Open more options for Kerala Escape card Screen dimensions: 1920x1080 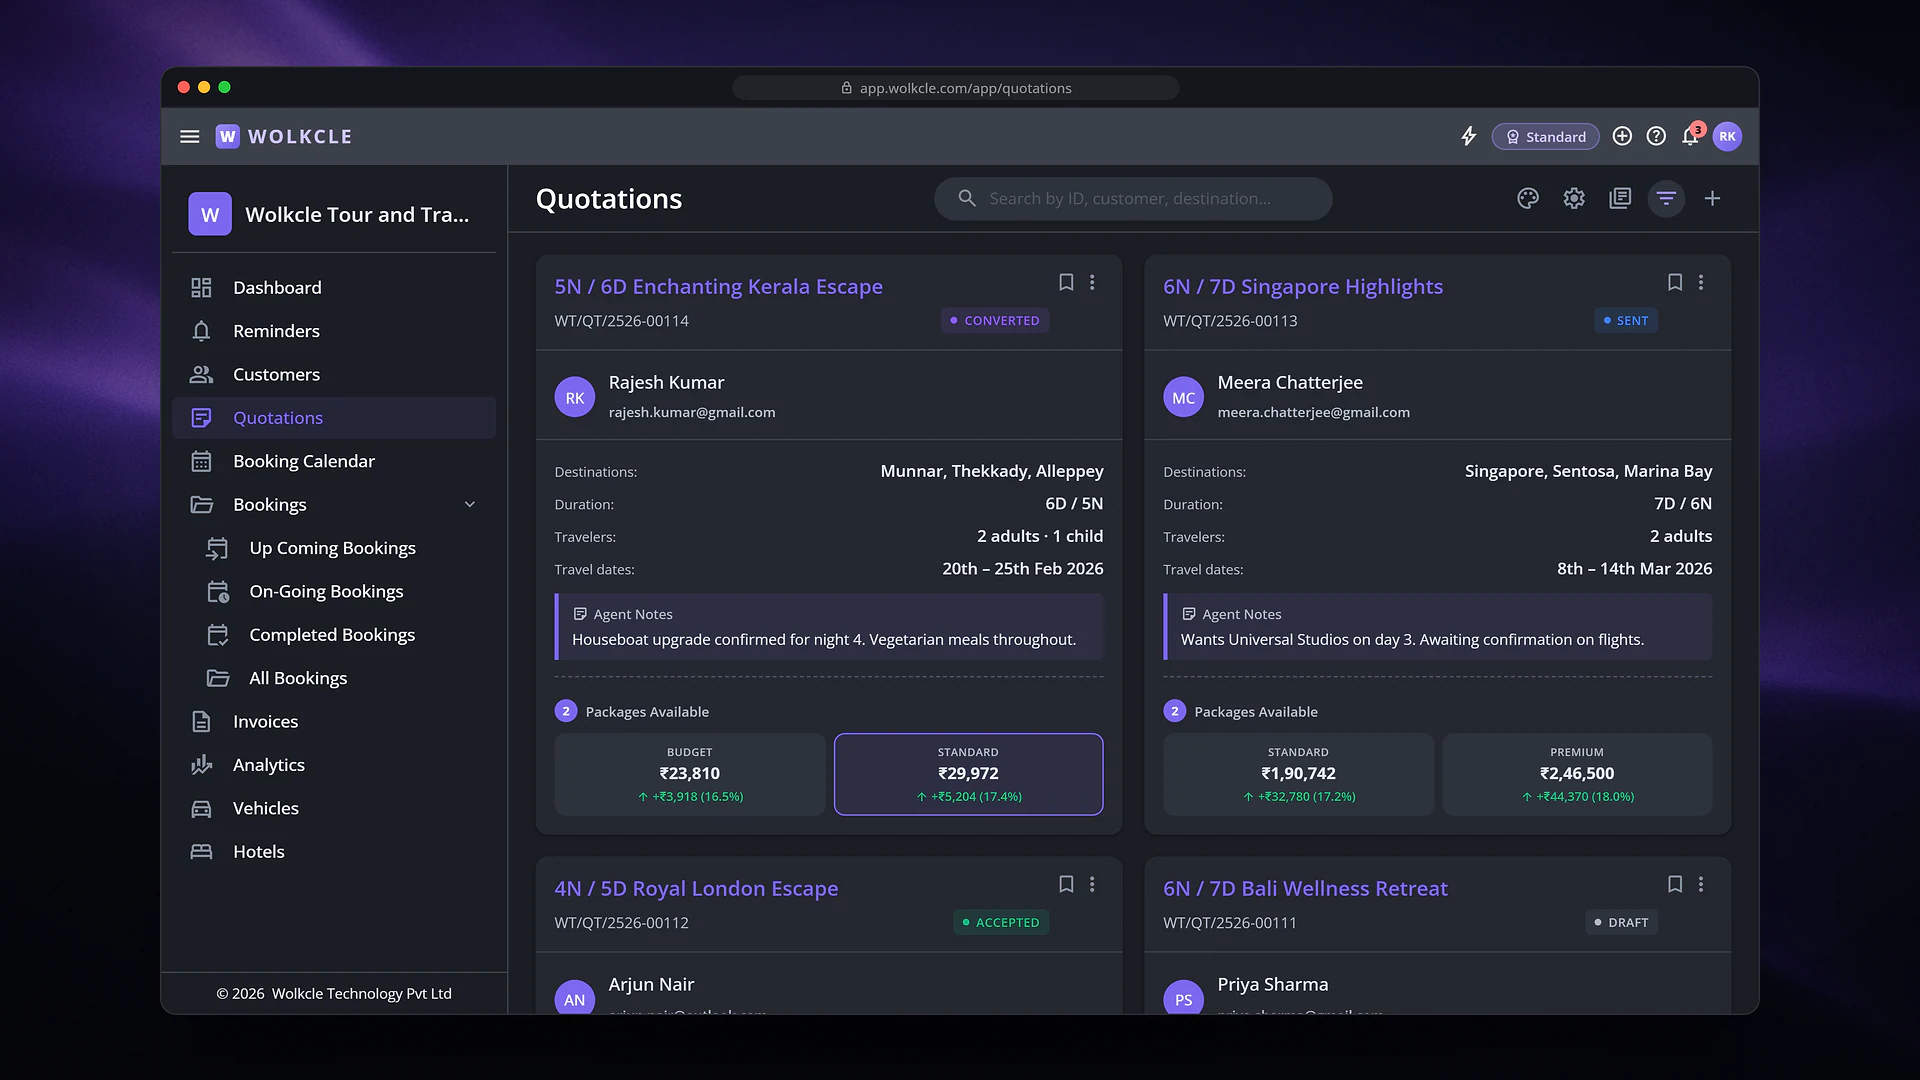click(1092, 283)
